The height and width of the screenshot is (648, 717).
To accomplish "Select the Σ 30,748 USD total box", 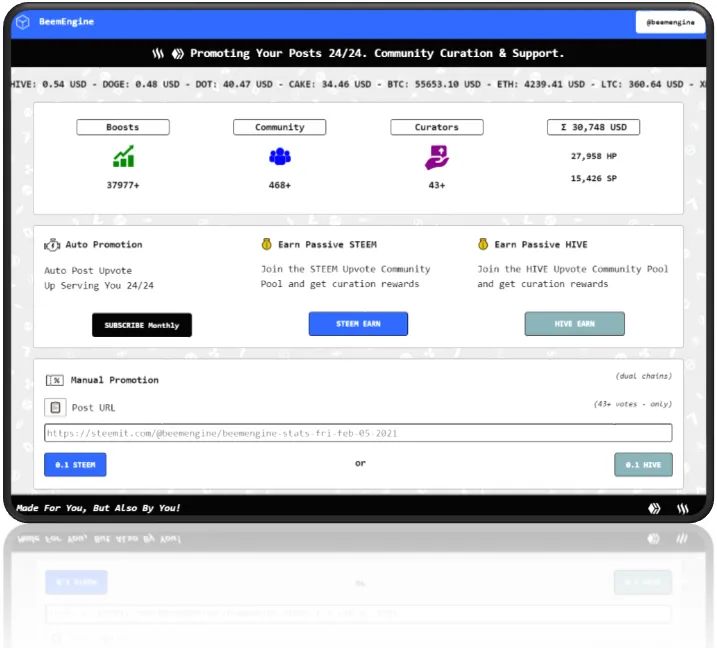I will pyautogui.click(x=594, y=127).
